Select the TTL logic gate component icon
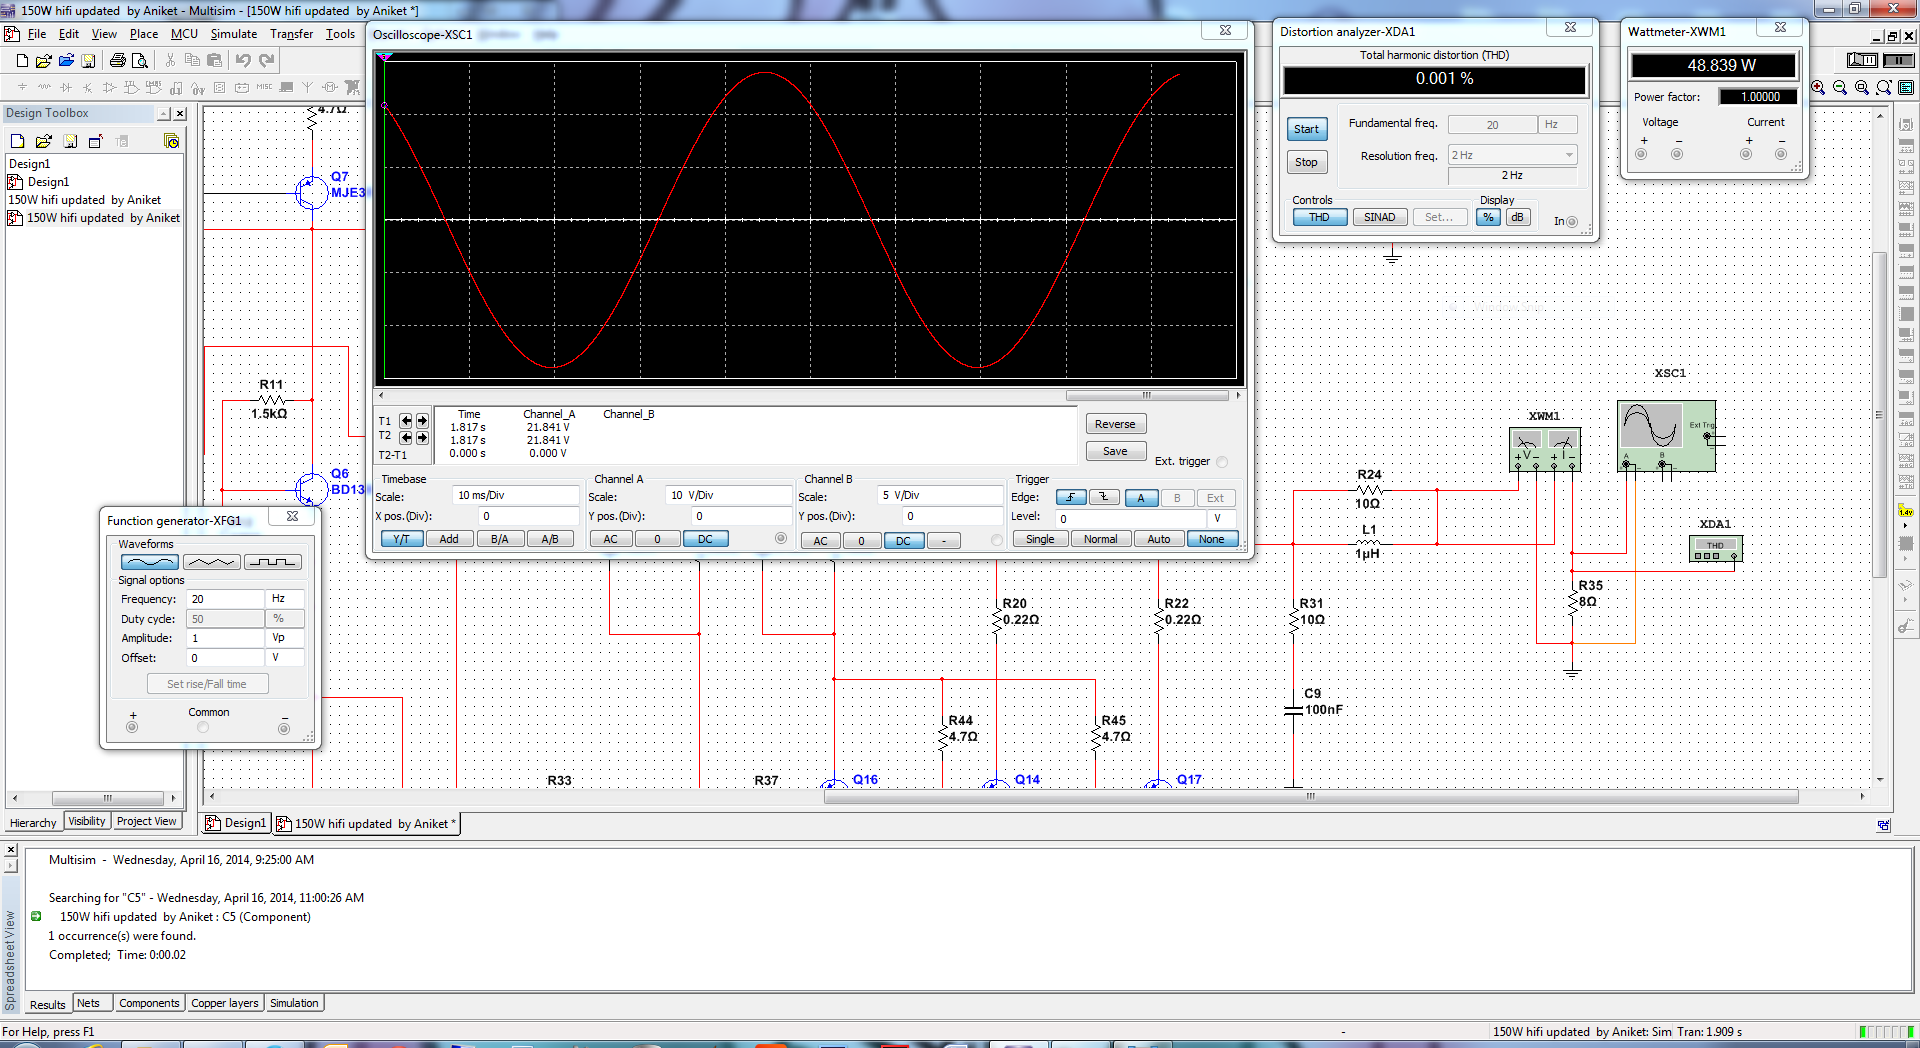The image size is (1920, 1048). pyautogui.click(x=132, y=88)
